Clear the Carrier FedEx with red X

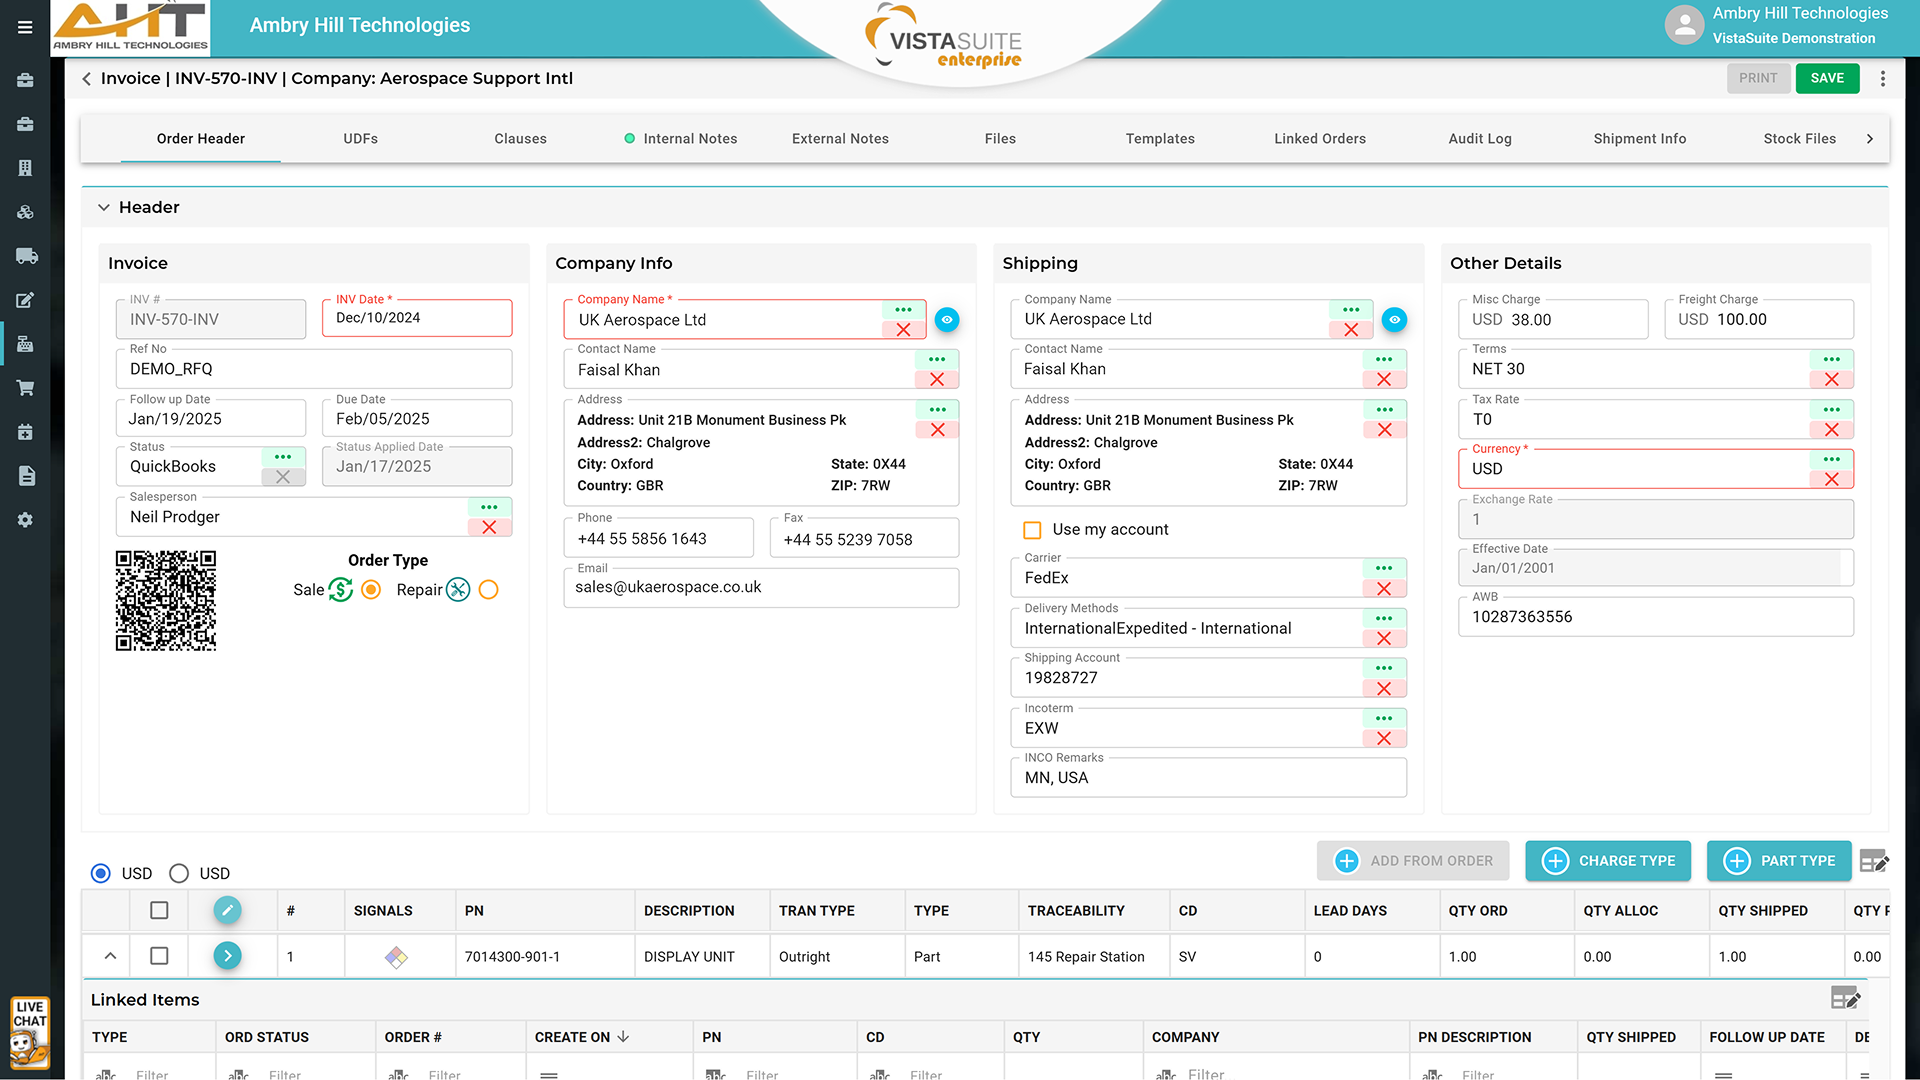point(1384,589)
